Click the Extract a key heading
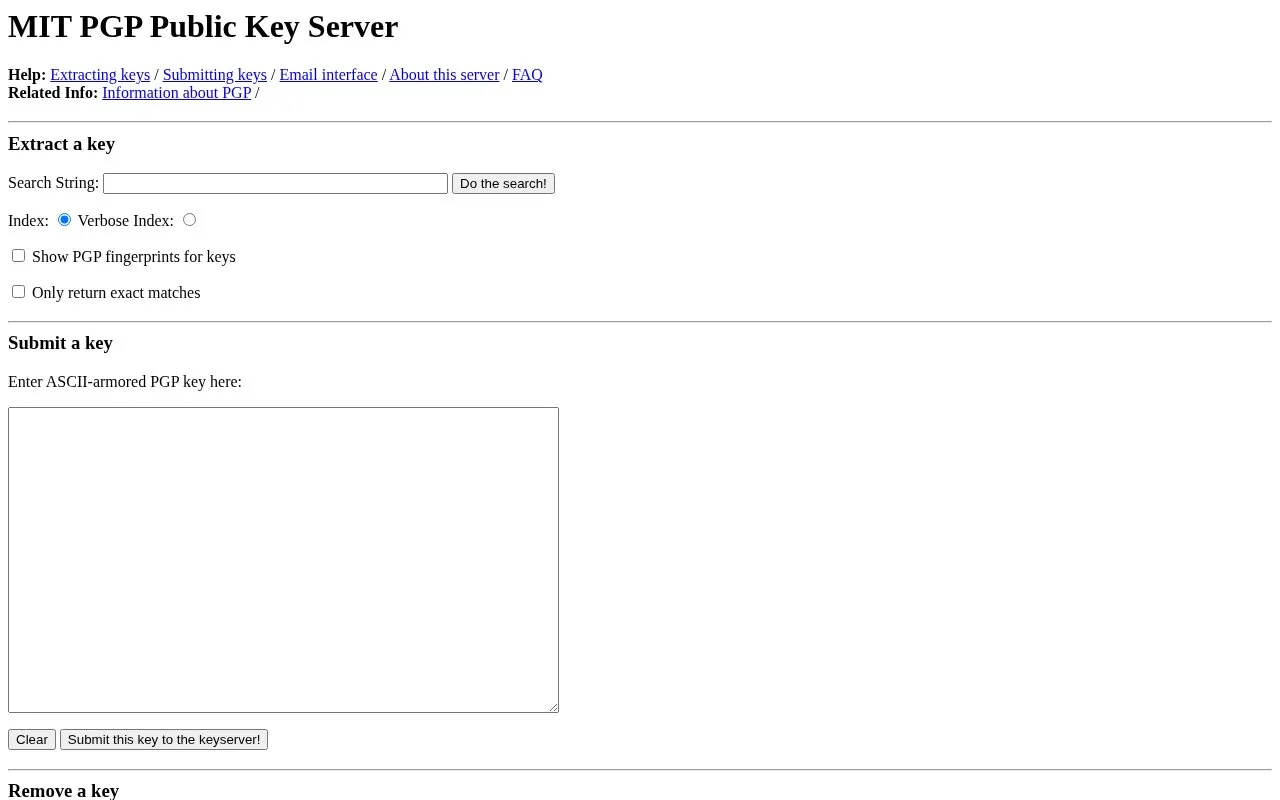 coord(61,144)
